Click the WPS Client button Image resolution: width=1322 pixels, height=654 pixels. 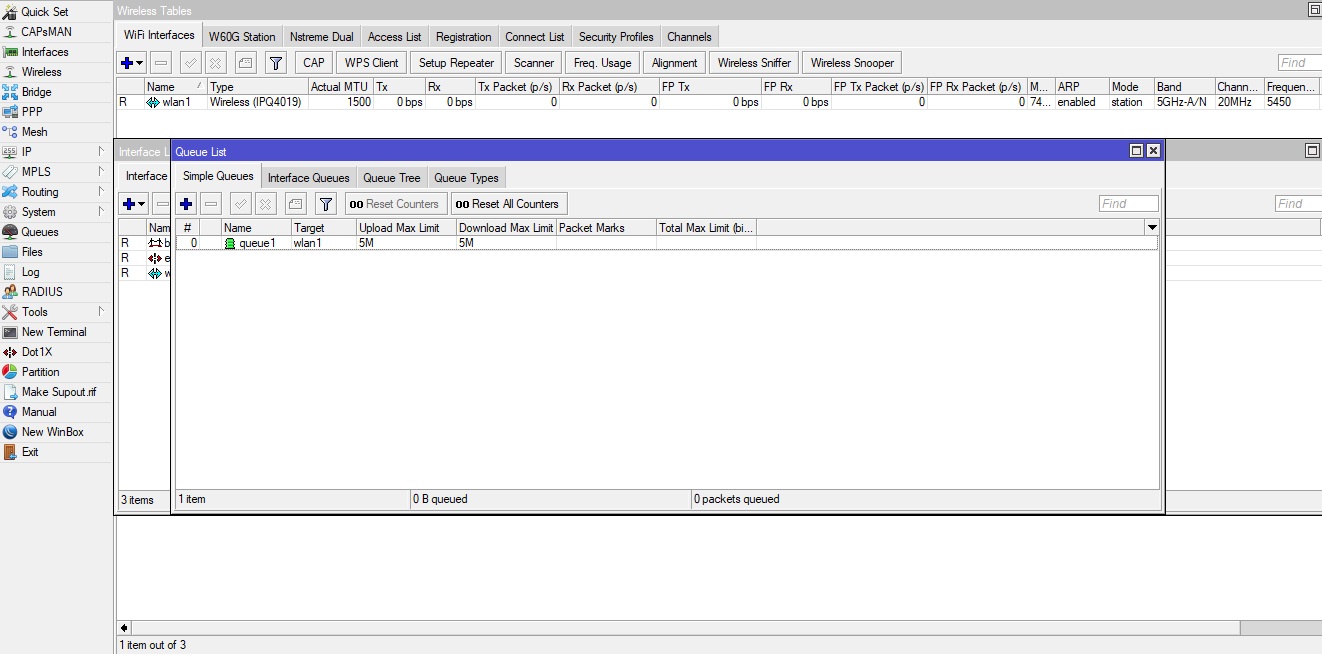pos(371,62)
